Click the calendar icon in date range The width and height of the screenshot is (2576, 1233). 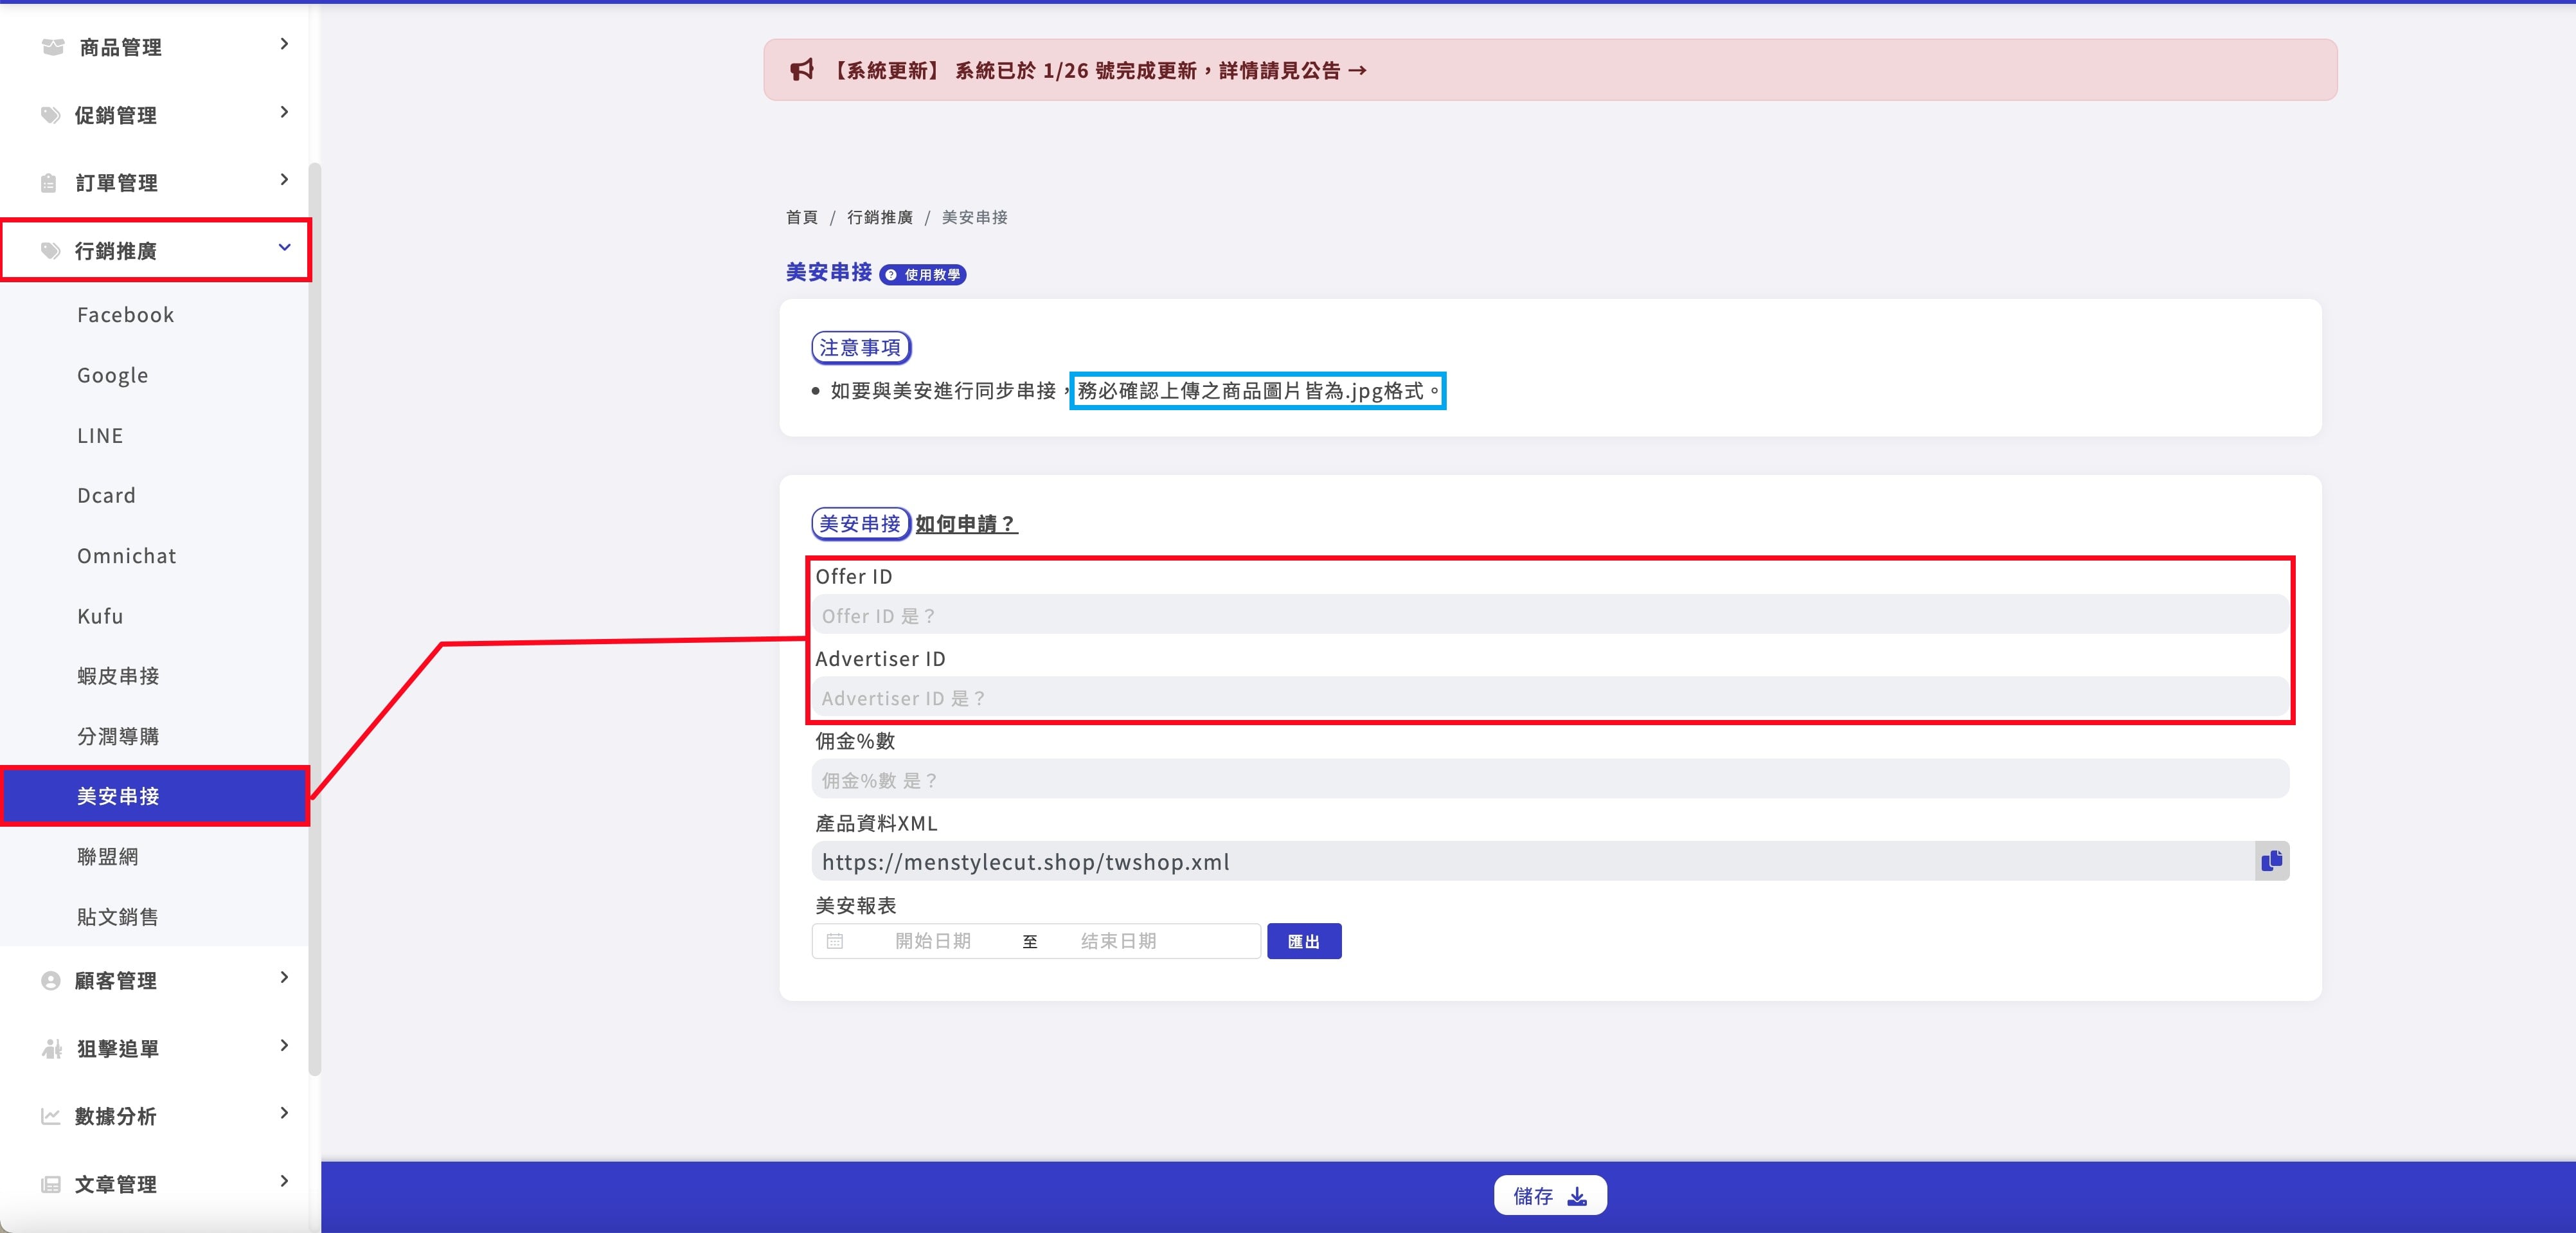[835, 941]
